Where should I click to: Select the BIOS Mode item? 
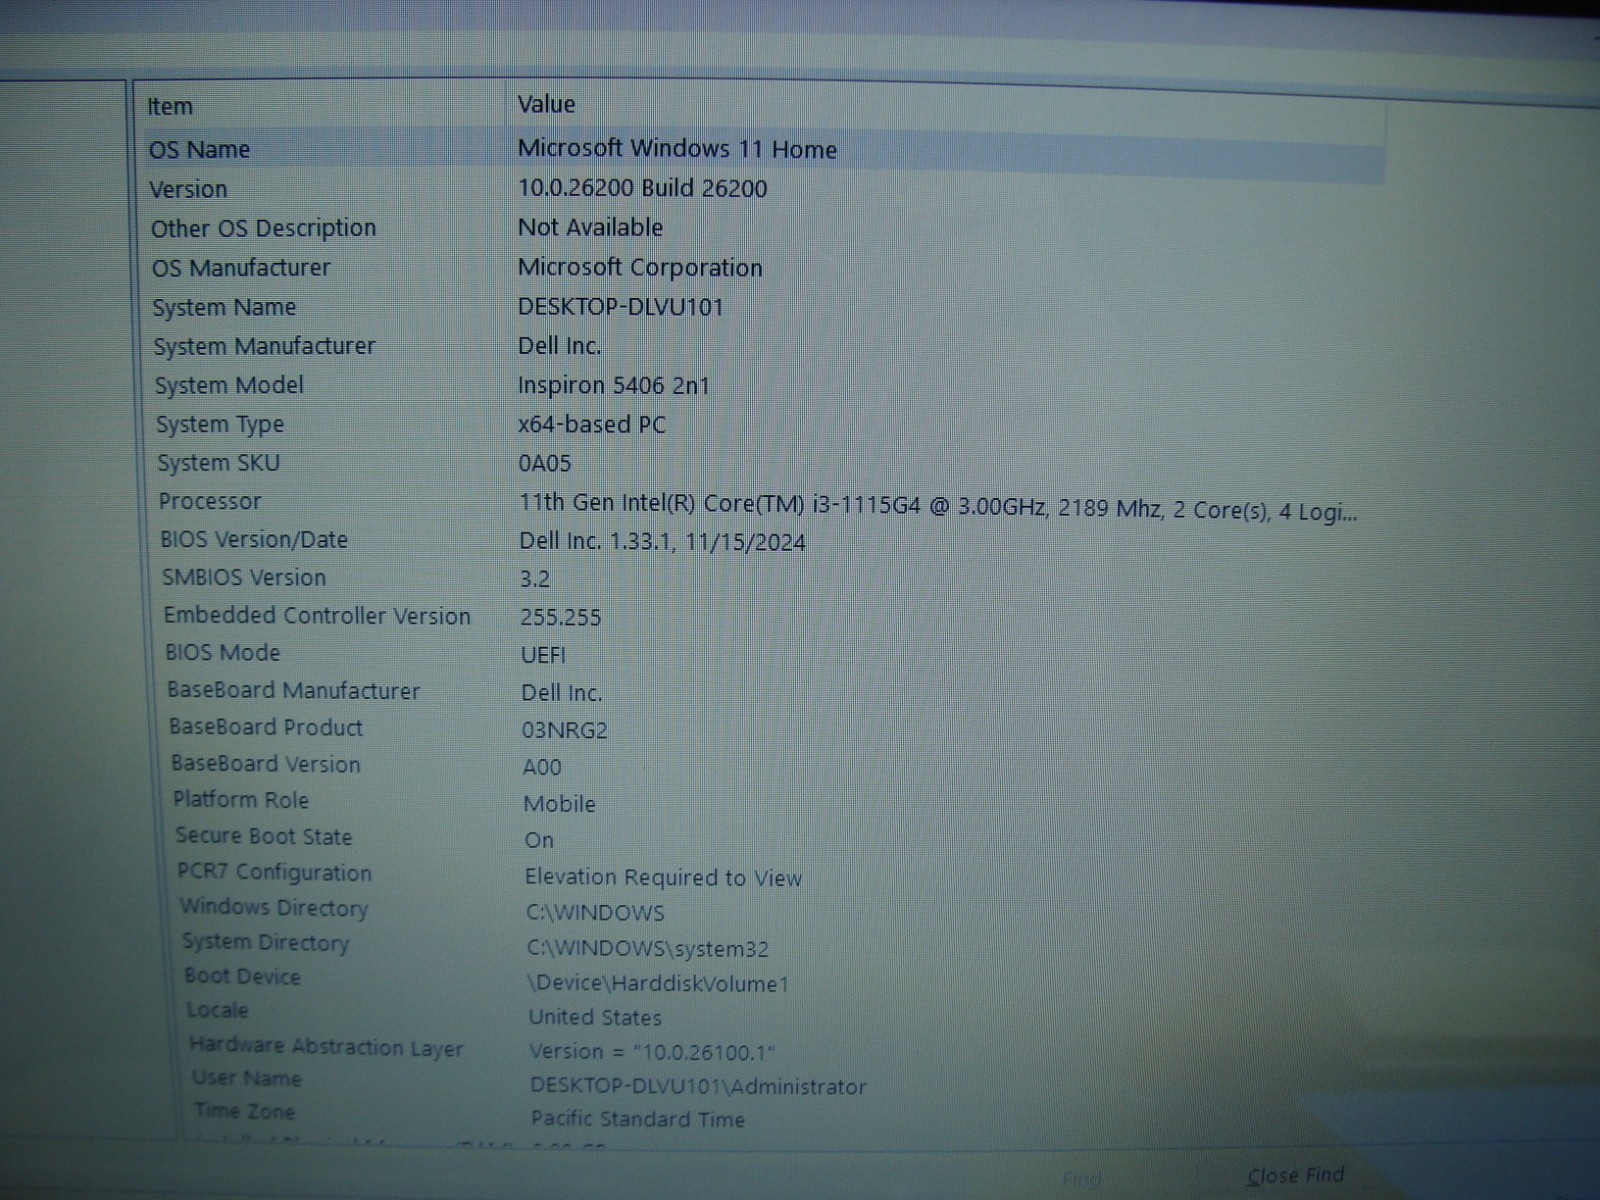[x=223, y=653]
